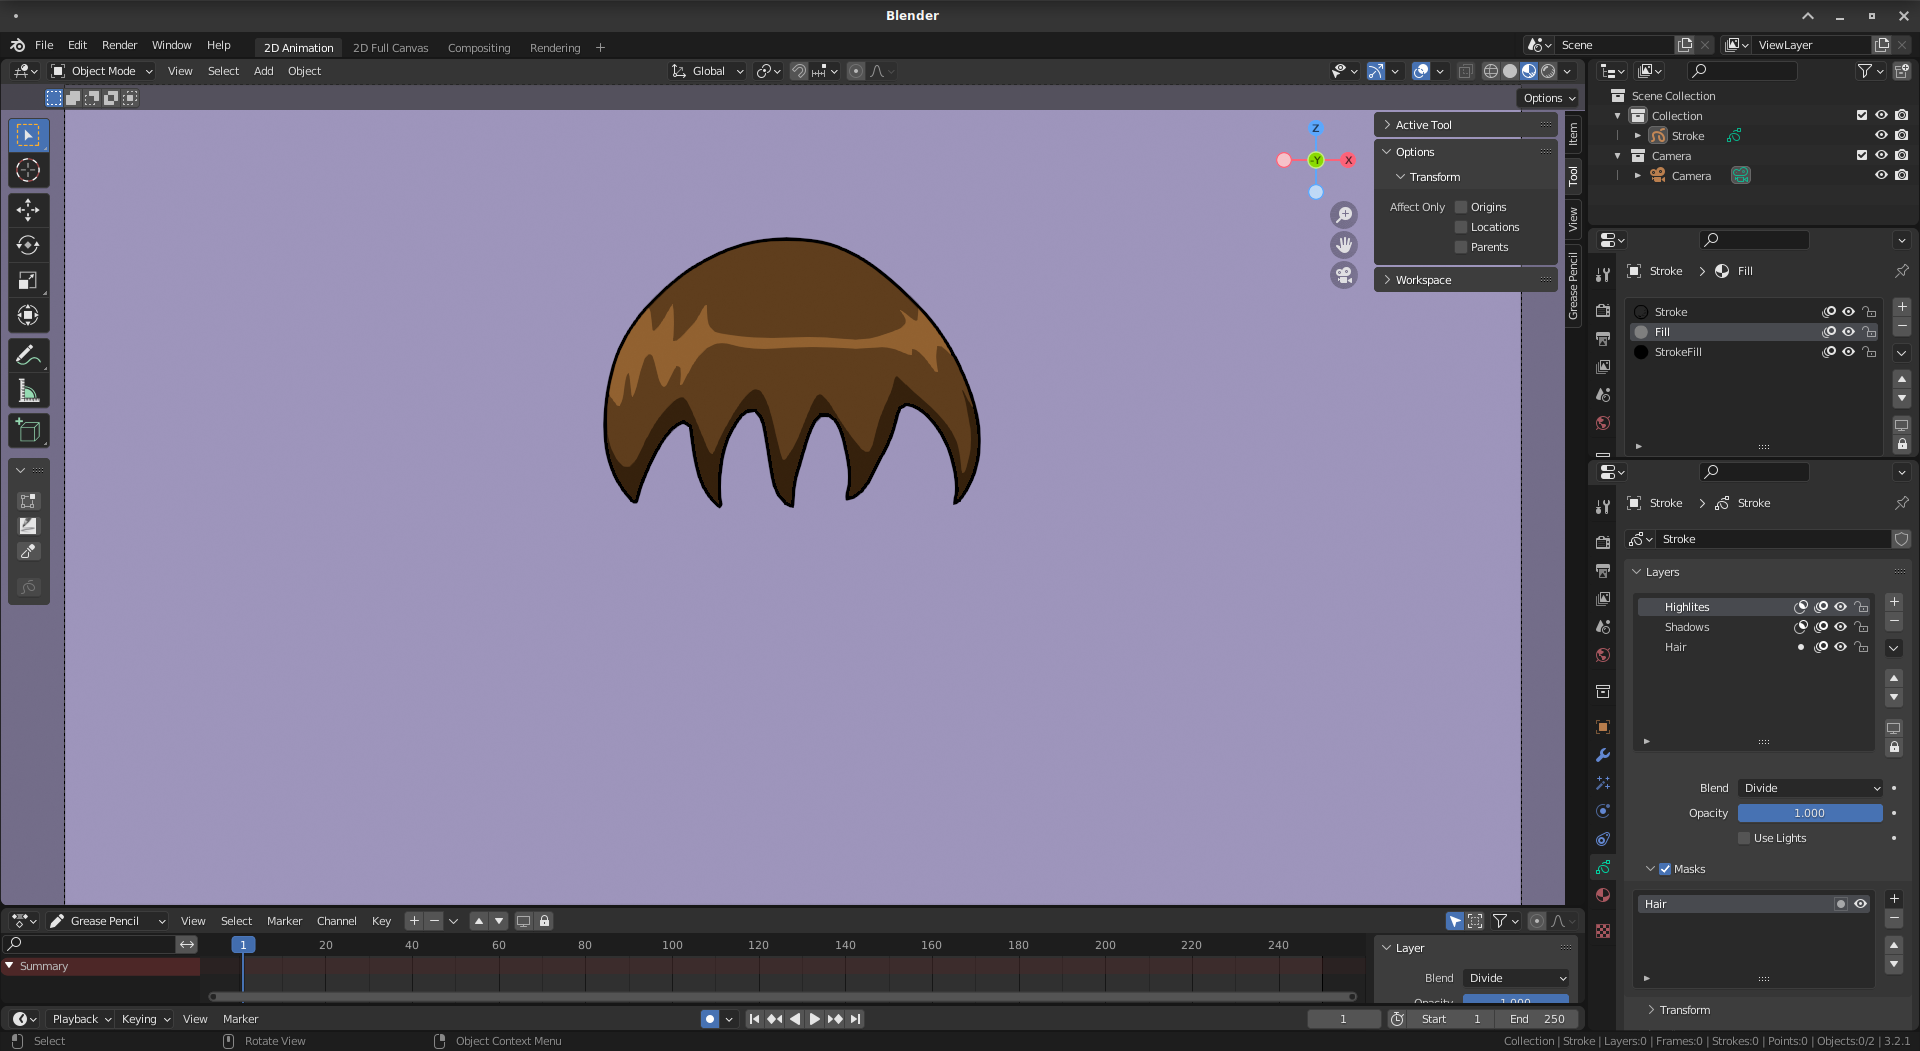This screenshot has height=1051, width=1920.
Task: Enable Affect Only Locations checkbox
Action: [1461, 227]
